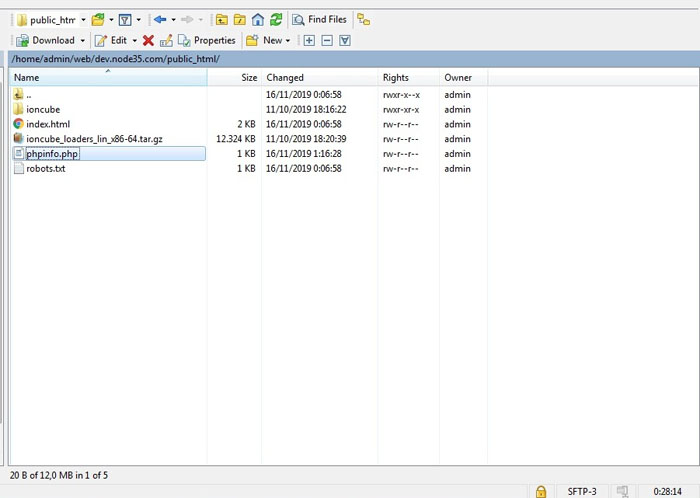The width and height of the screenshot is (700, 498).
Task: Sort by the Name column header
Action: [108, 78]
